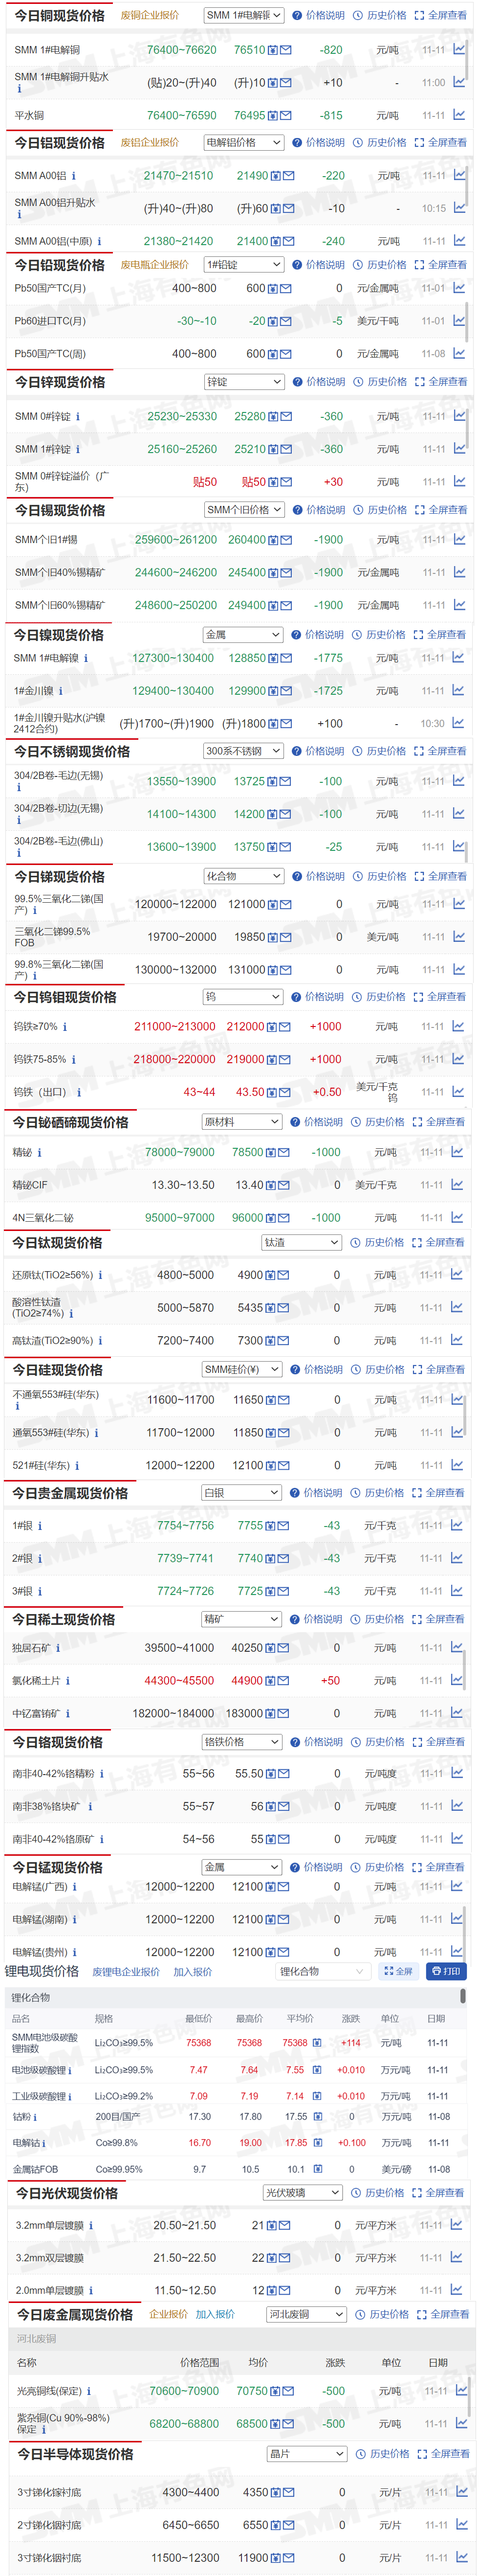Open the 1#铅锭 dropdown

point(244,265)
